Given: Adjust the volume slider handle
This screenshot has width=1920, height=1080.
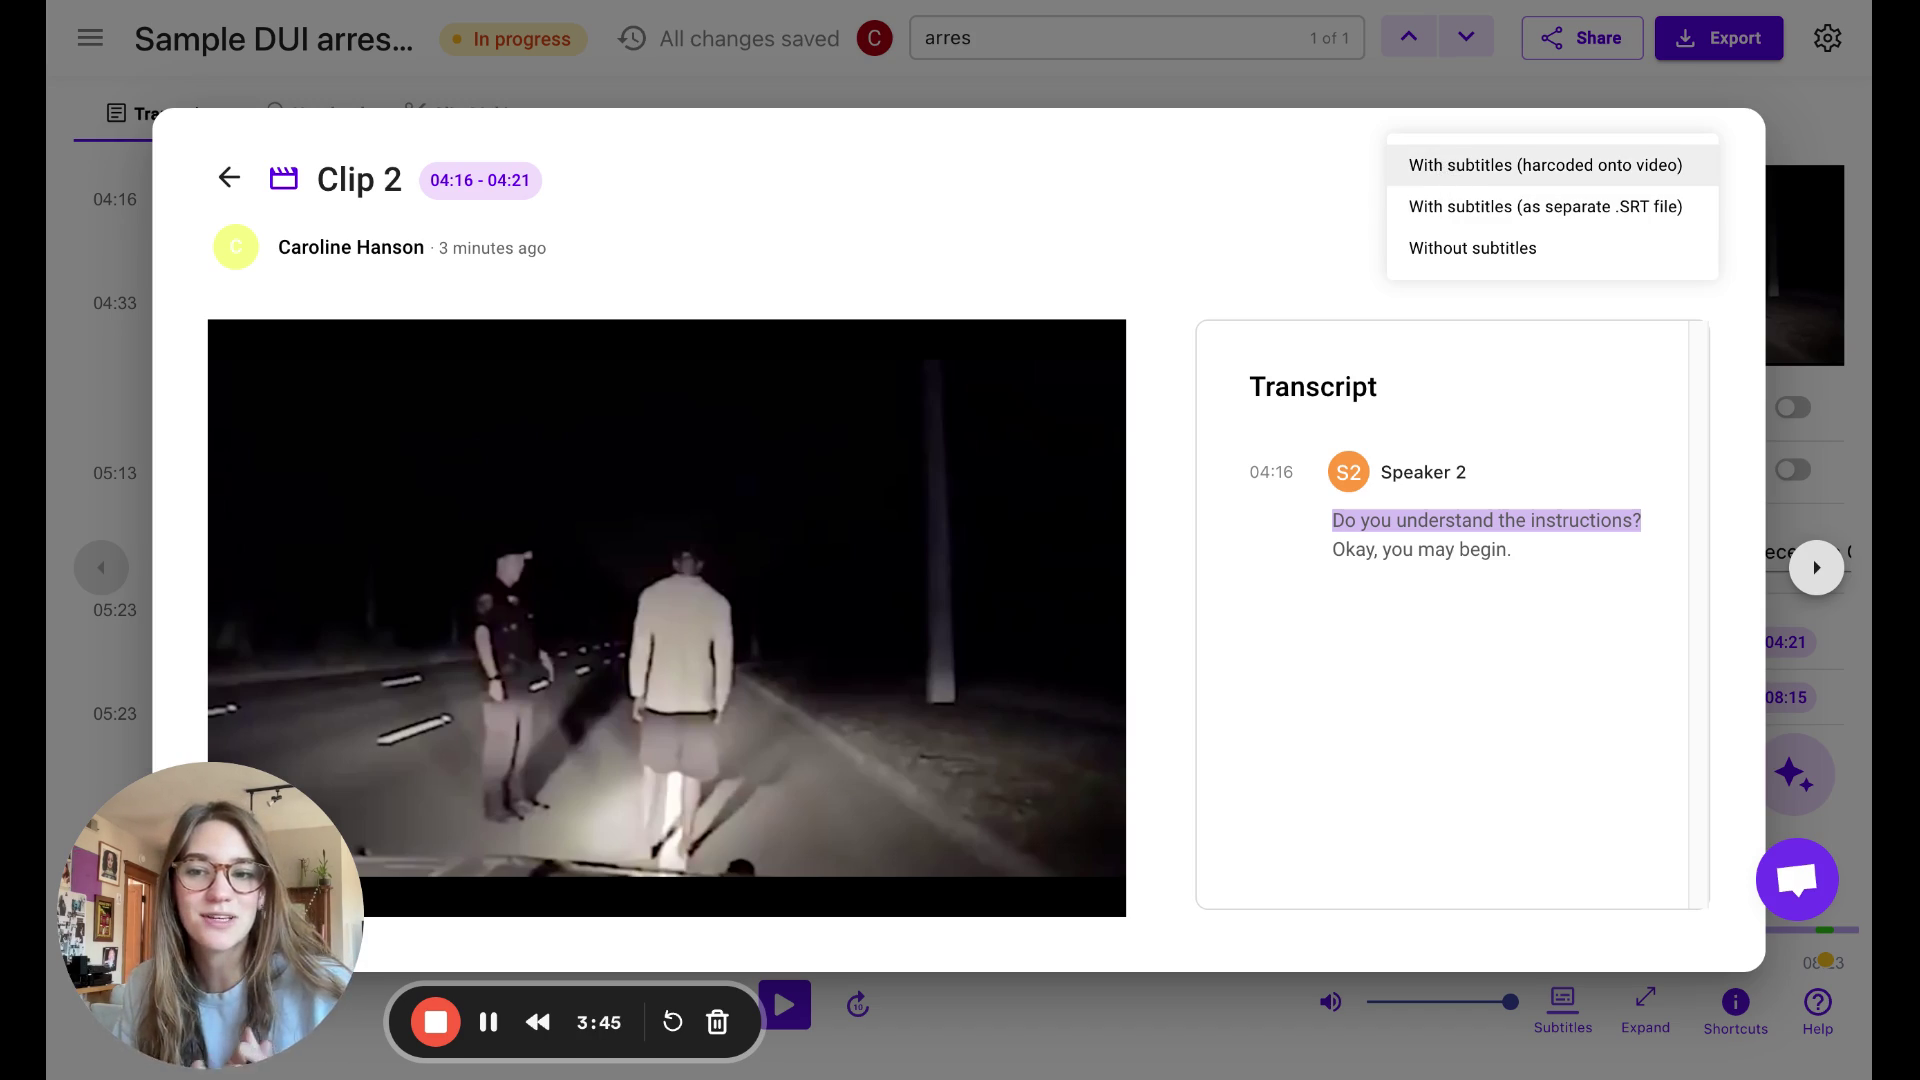Looking at the screenshot, I should [x=1510, y=1002].
